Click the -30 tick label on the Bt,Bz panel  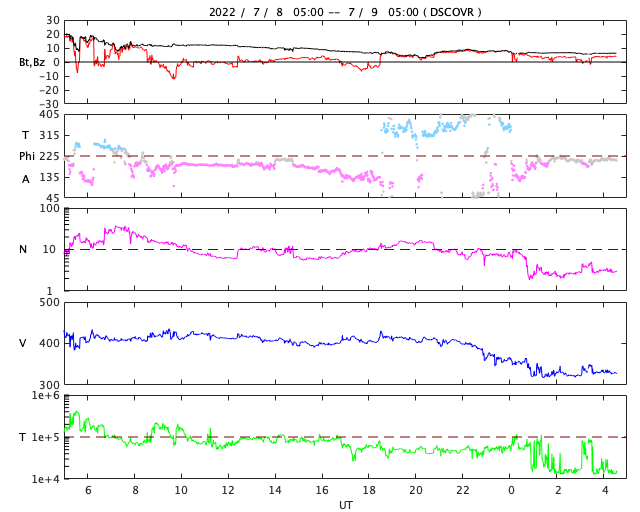(49, 105)
